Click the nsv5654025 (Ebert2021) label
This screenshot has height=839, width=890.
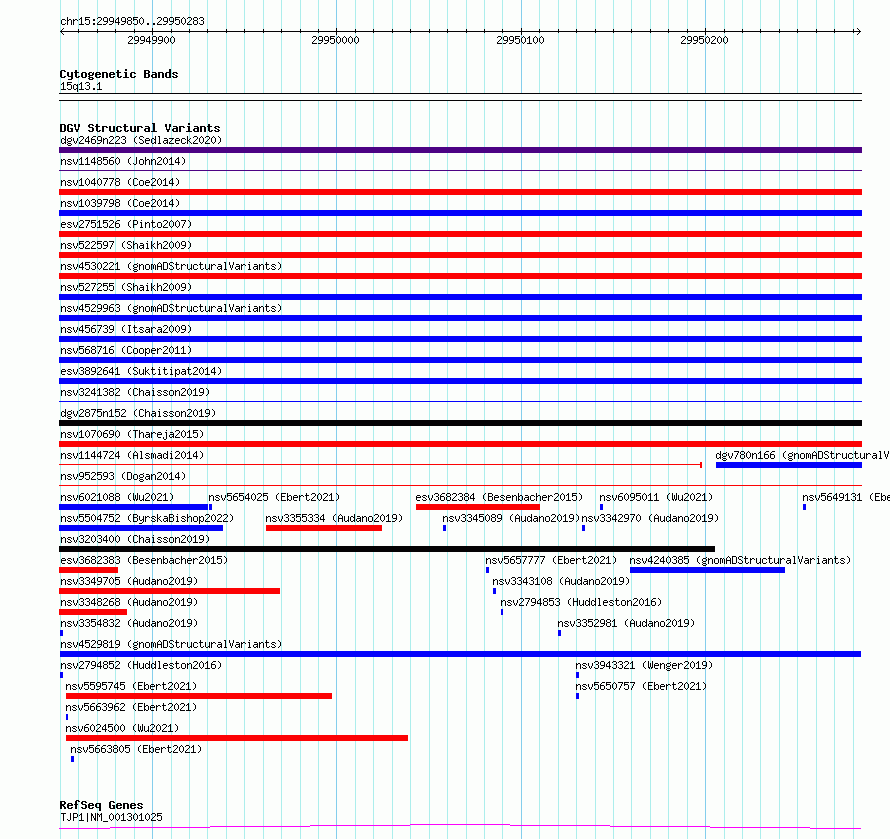pyautogui.click(x=274, y=497)
